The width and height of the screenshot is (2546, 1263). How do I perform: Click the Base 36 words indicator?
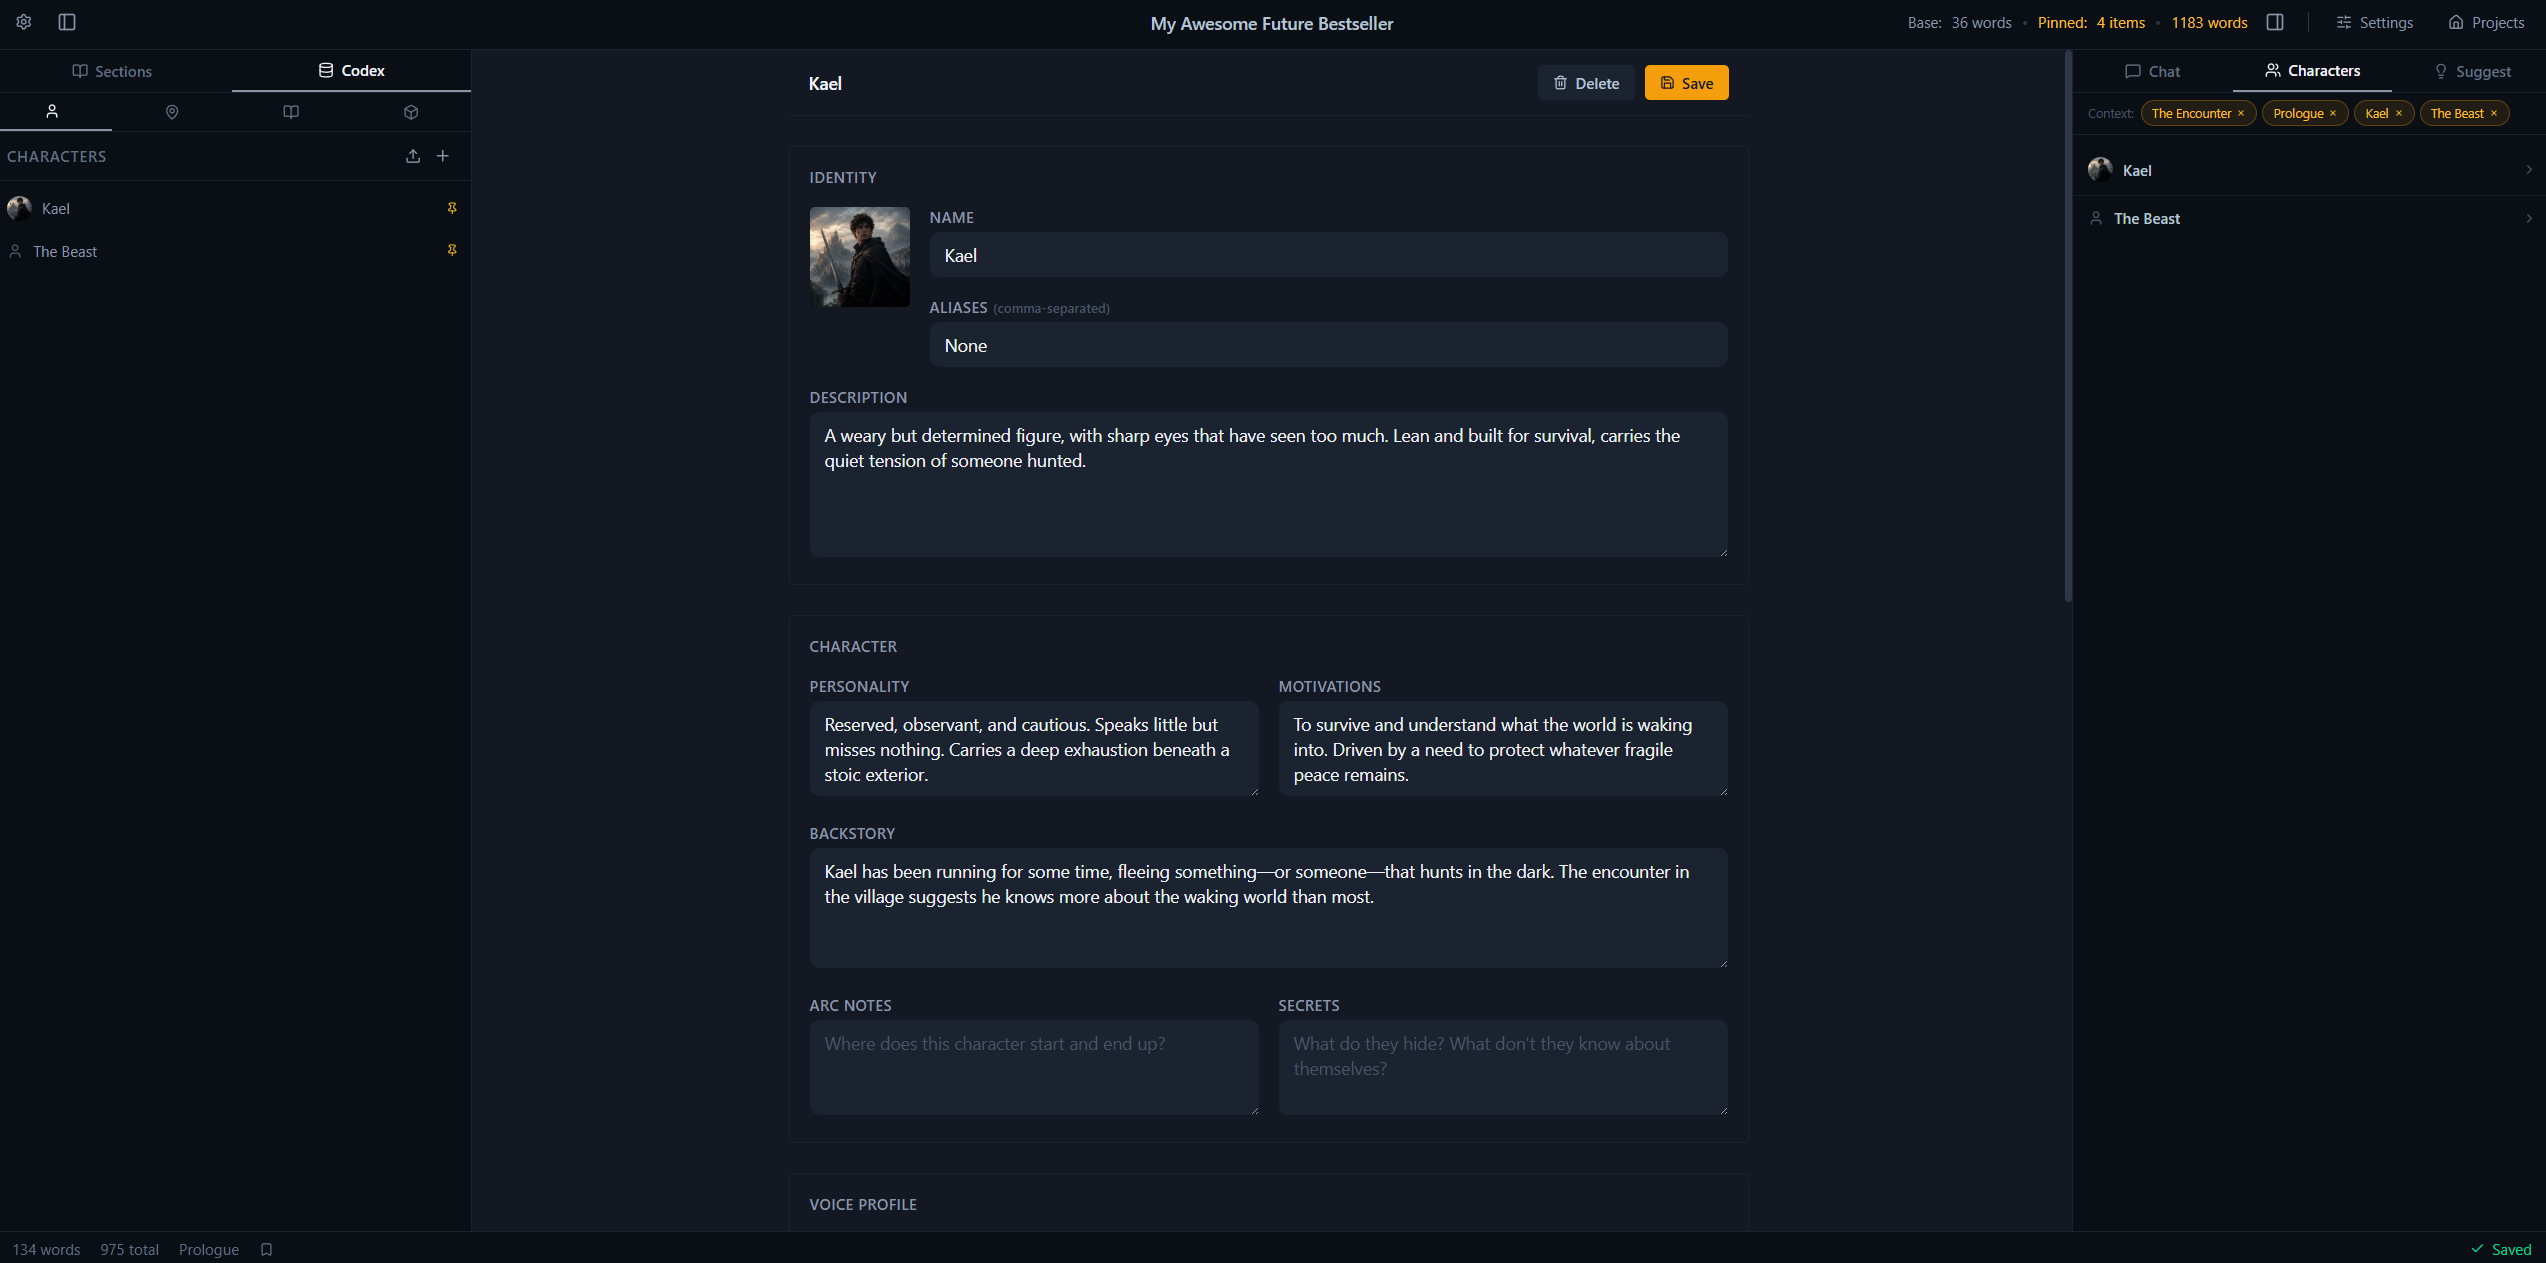pos(1959,22)
